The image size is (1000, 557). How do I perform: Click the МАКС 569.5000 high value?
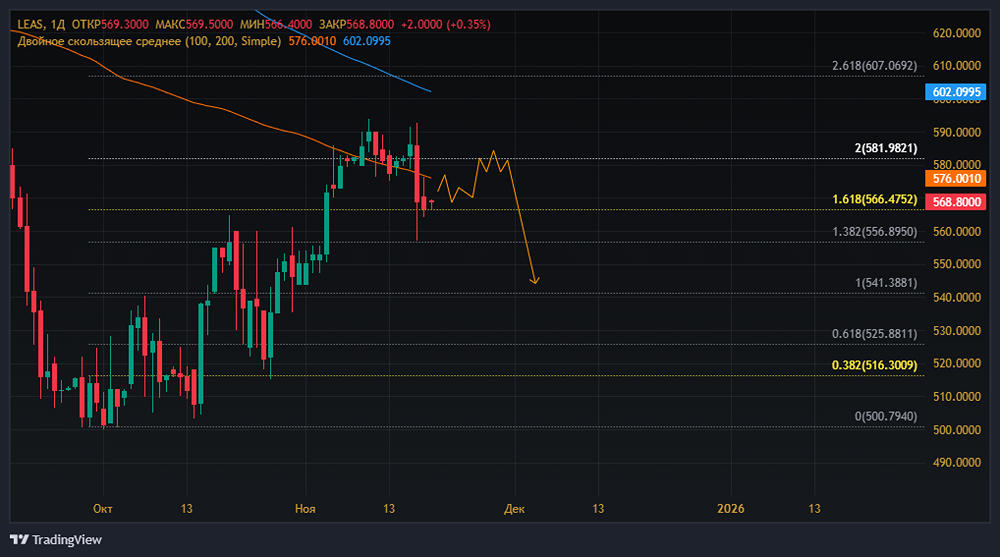click(x=194, y=24)
